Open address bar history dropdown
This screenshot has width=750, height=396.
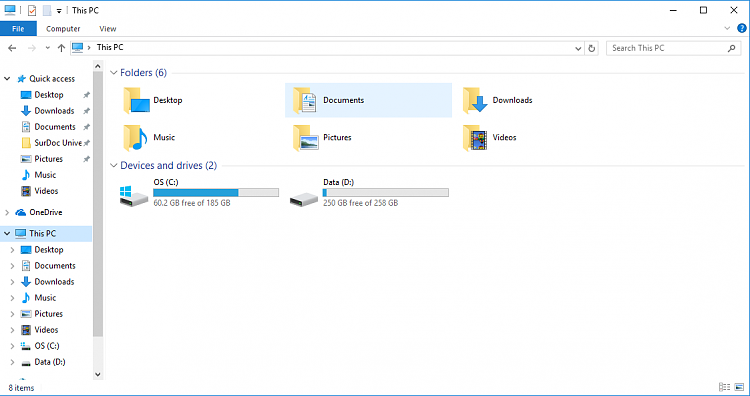click(578, 48)
